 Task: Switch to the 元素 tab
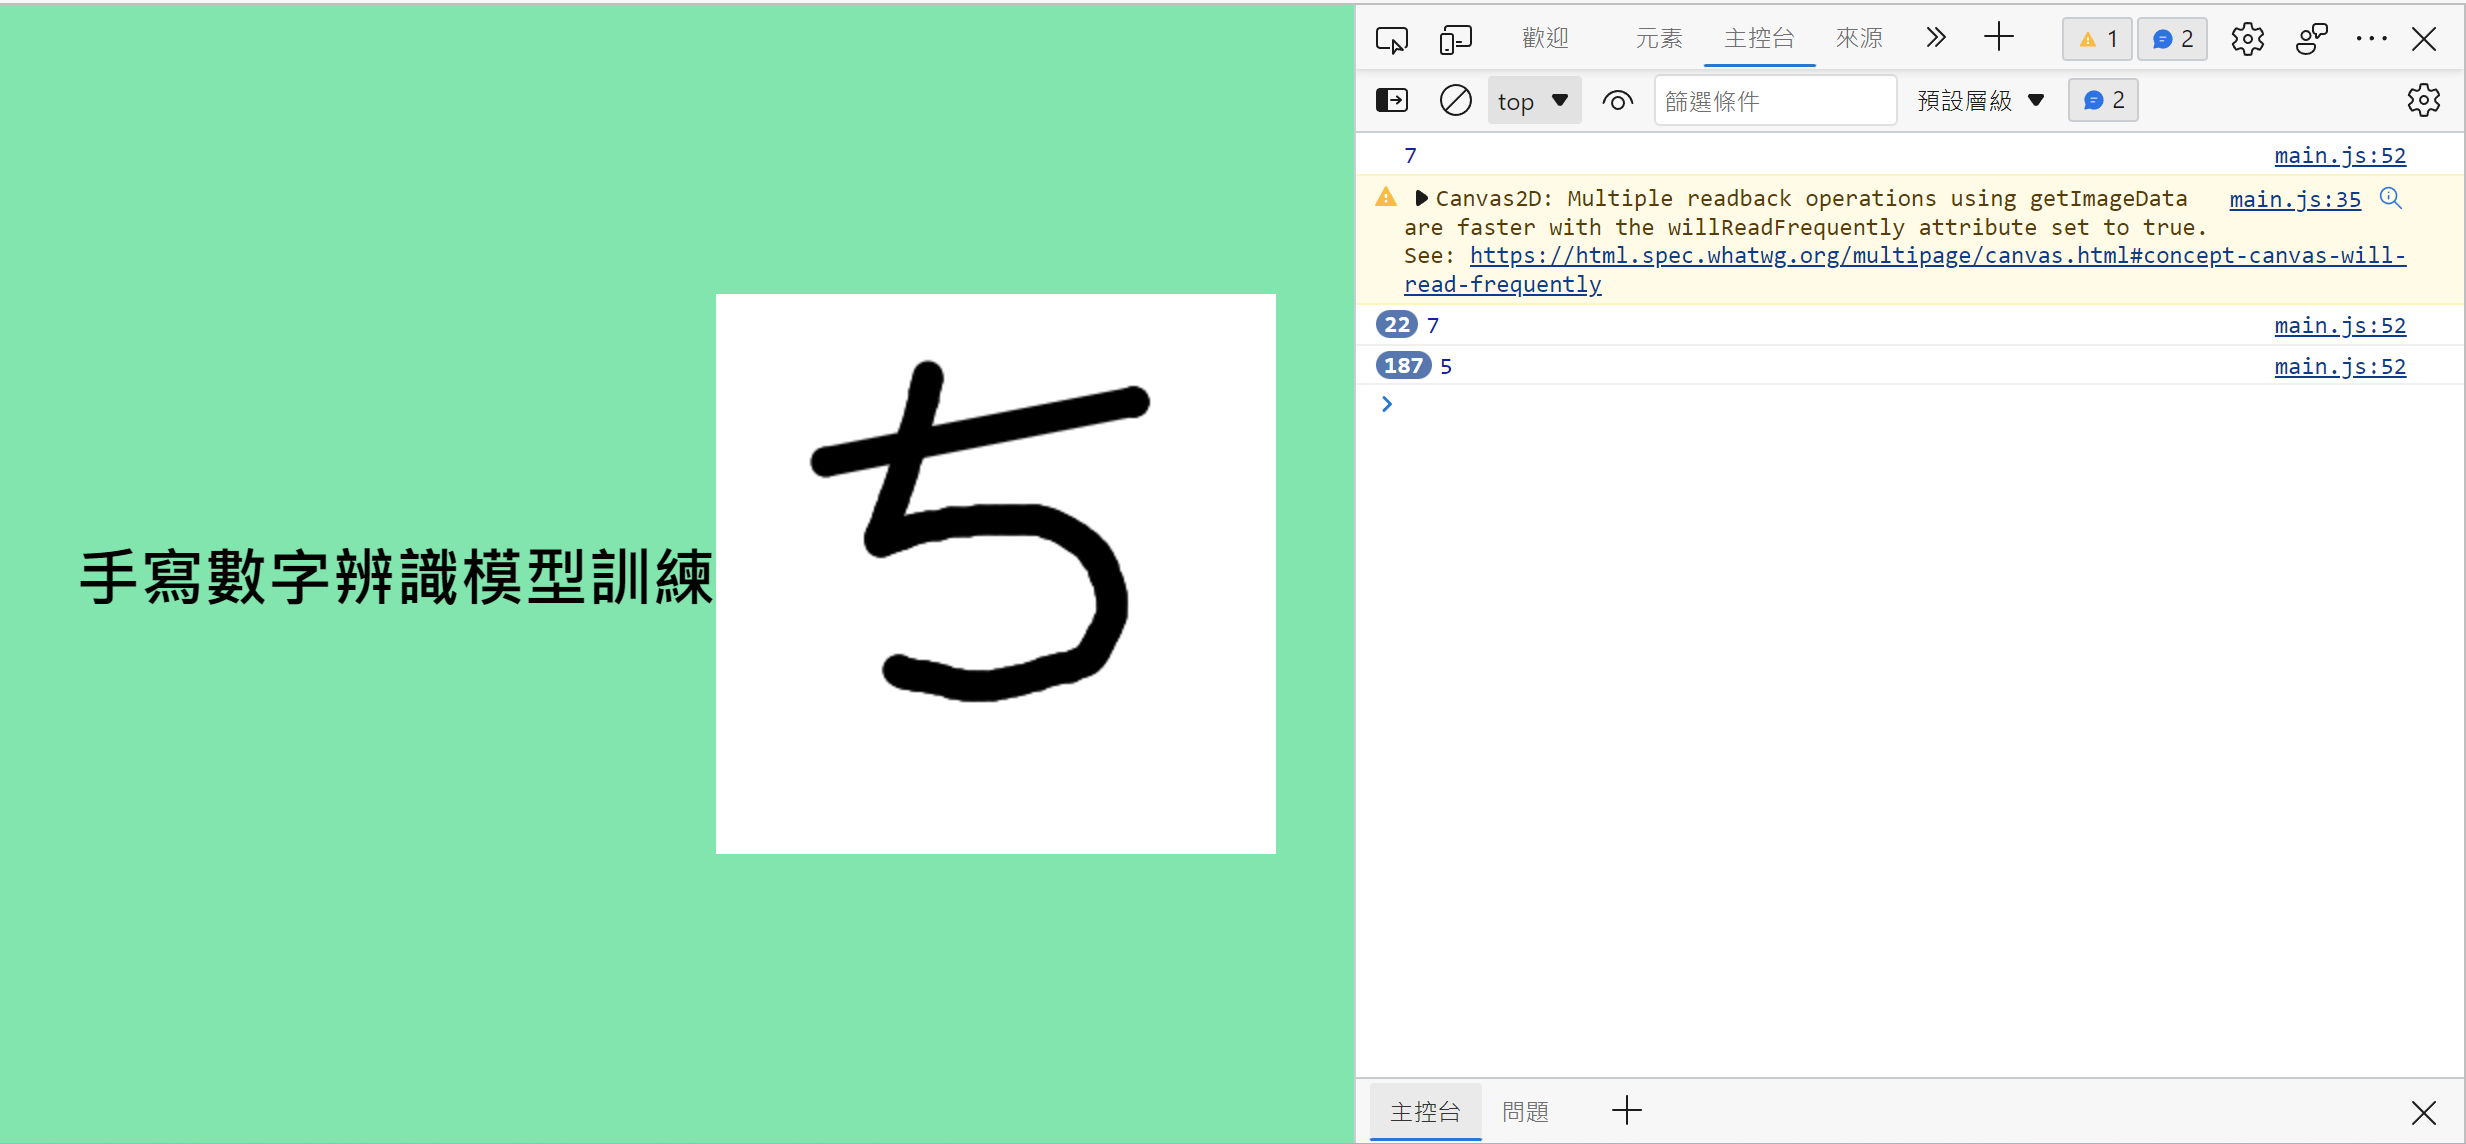pos(1658,38)
